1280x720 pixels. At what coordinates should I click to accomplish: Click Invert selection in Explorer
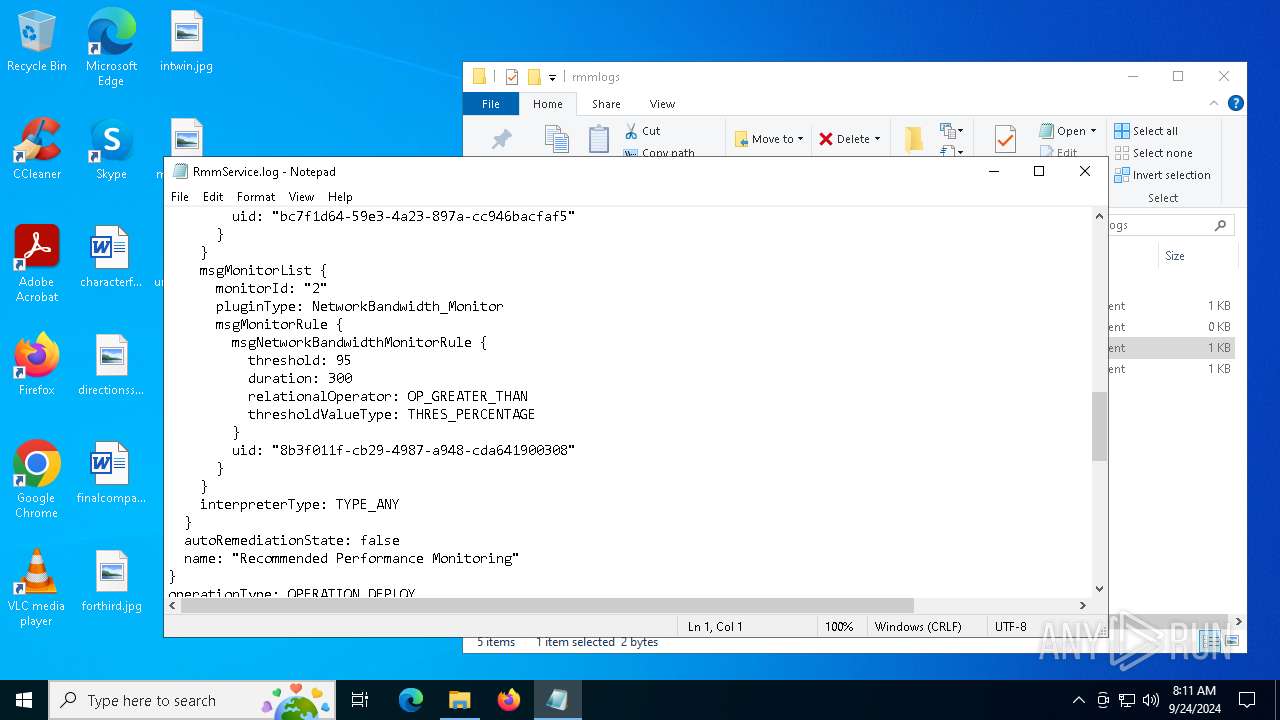(x=1162, y=175)
